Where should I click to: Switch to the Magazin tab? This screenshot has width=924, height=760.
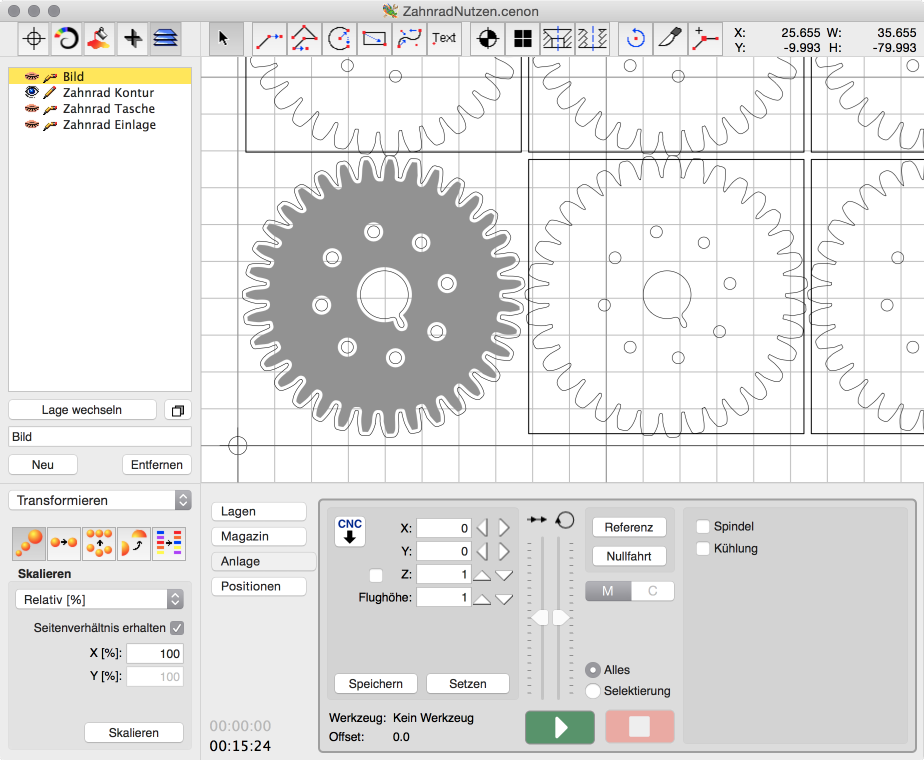click(x=258, y=537)
